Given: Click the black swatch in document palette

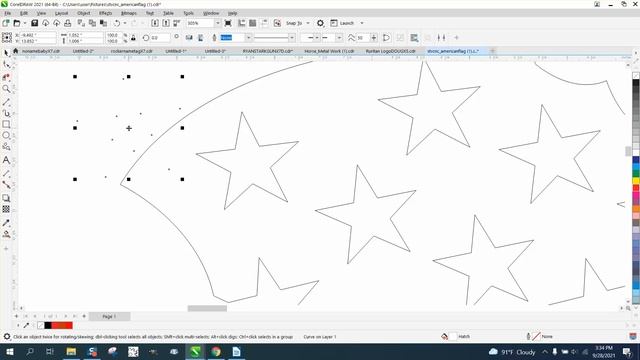Looking at the screenshot, I should [48, 325].
